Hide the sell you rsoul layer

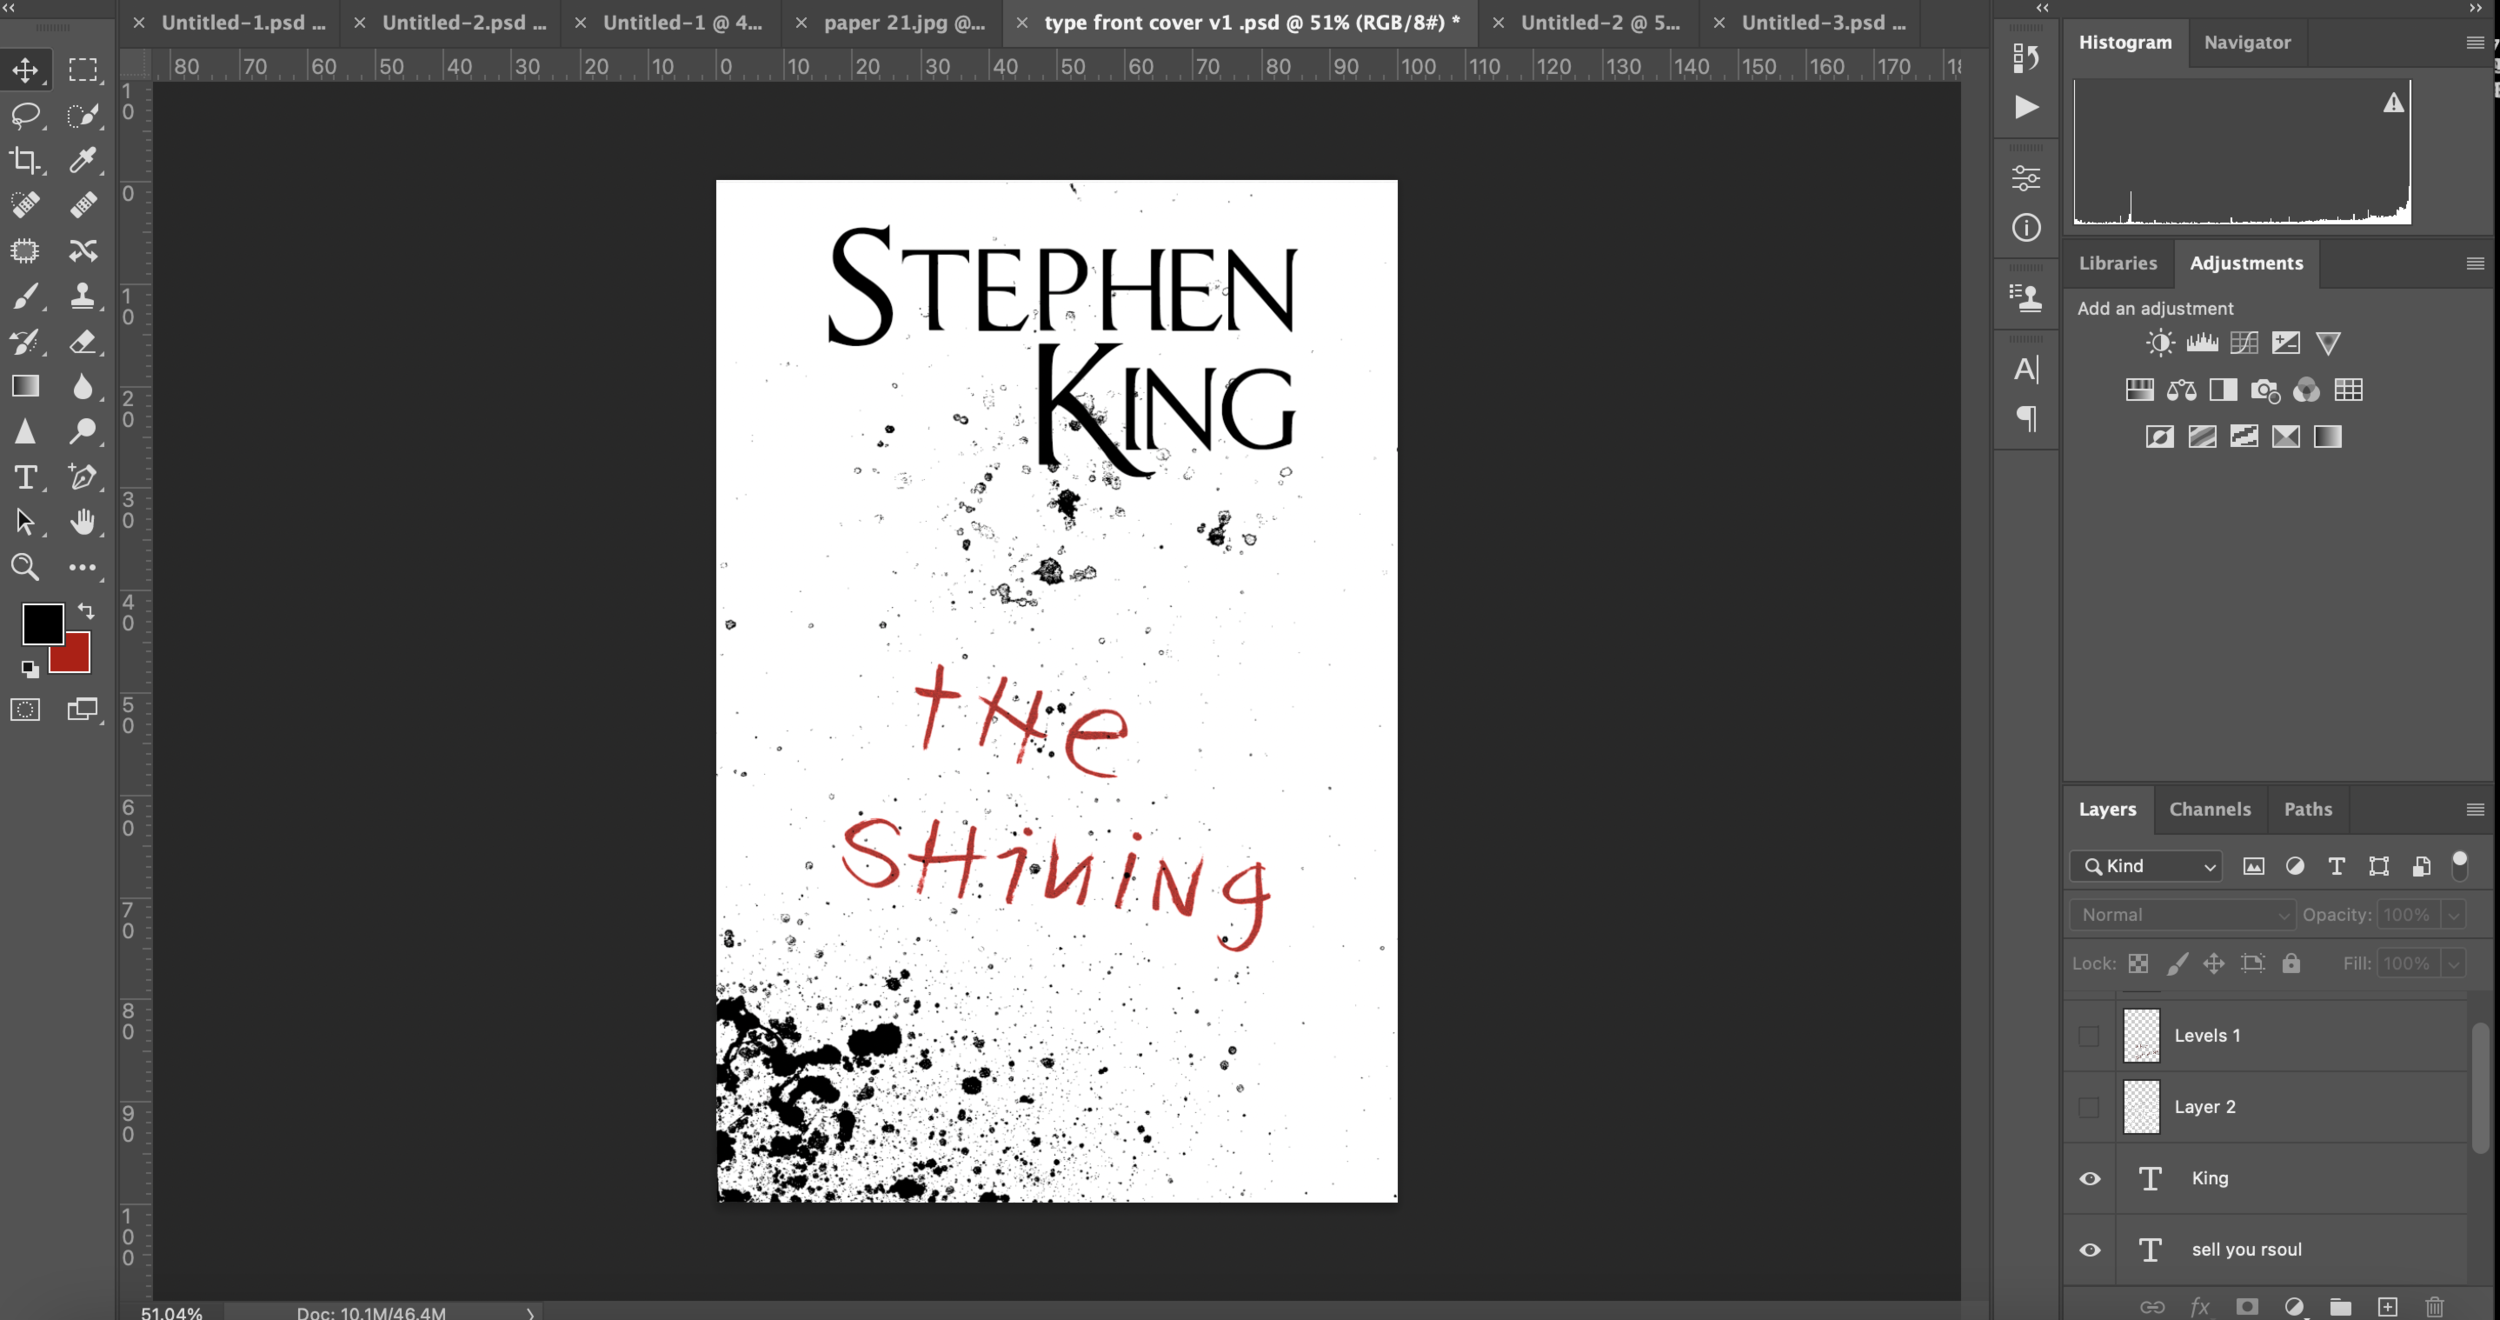tap(2090, 1250)
